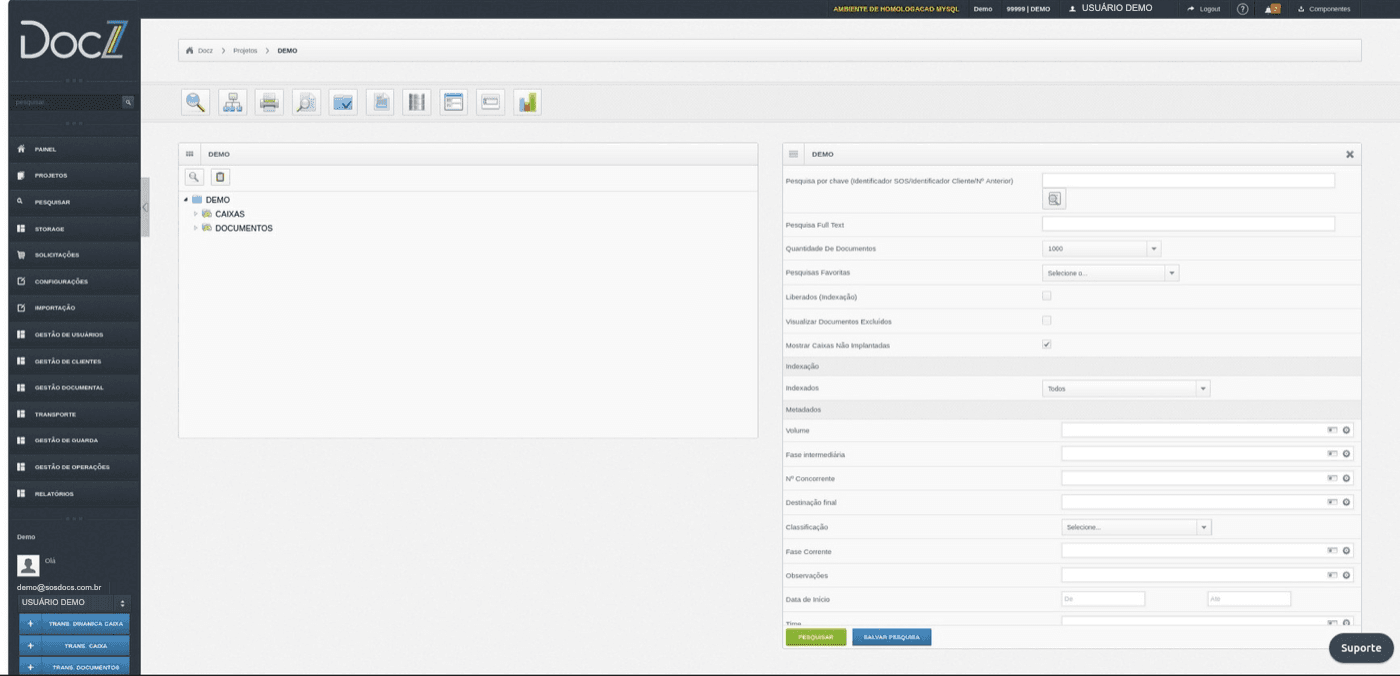
Task: Check Visualizar Documentos Excluídos
Action: pos(1047,320)
